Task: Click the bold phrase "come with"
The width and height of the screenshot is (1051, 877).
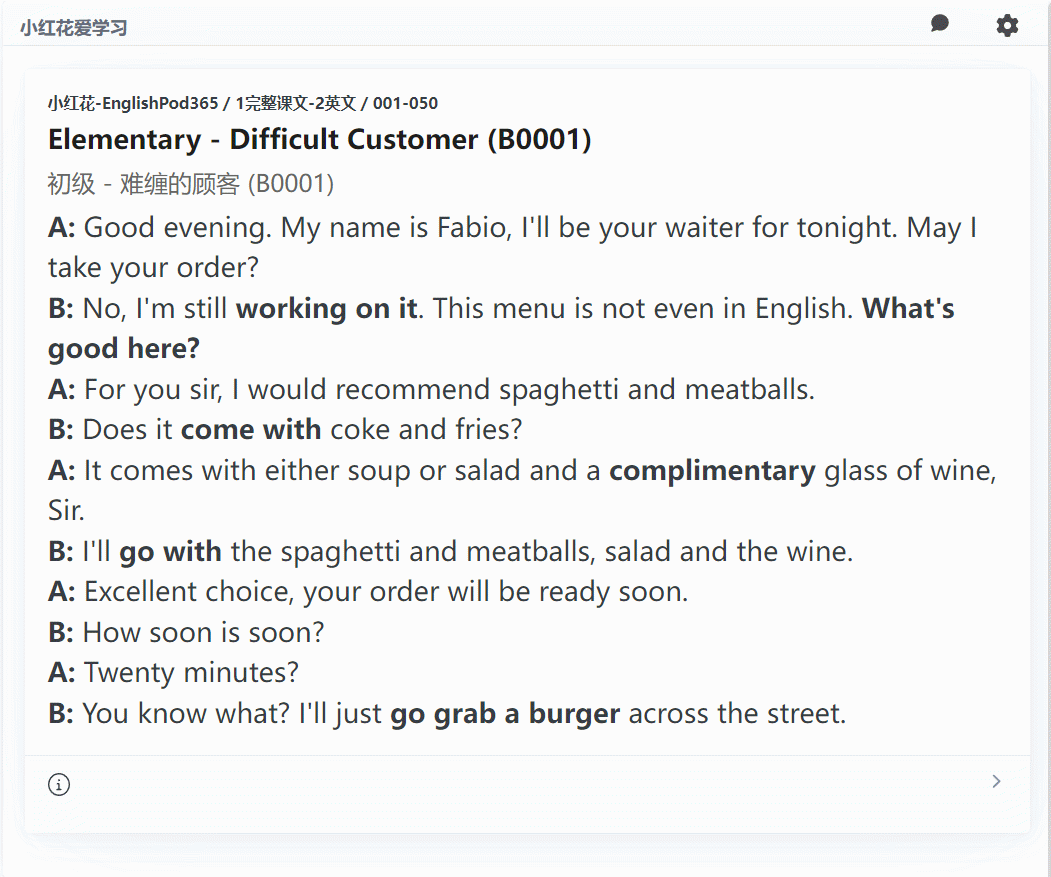Action: tap(250, 430)
